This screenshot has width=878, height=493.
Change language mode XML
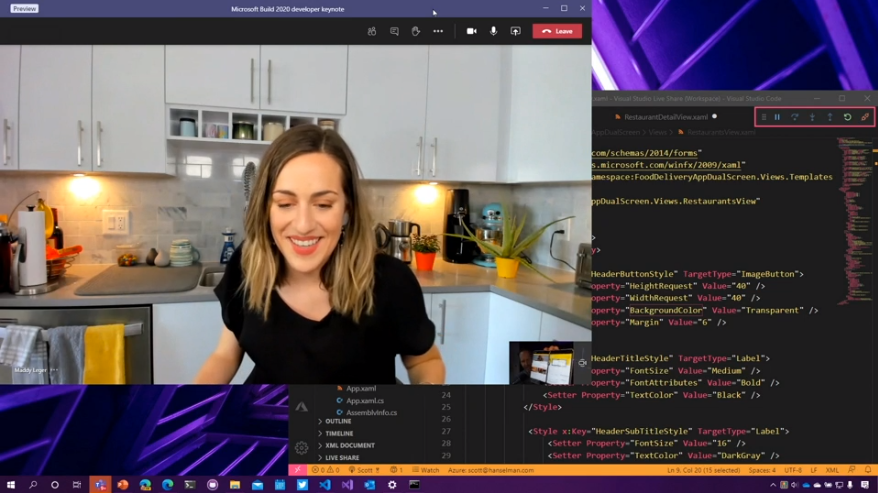point(832,470)
